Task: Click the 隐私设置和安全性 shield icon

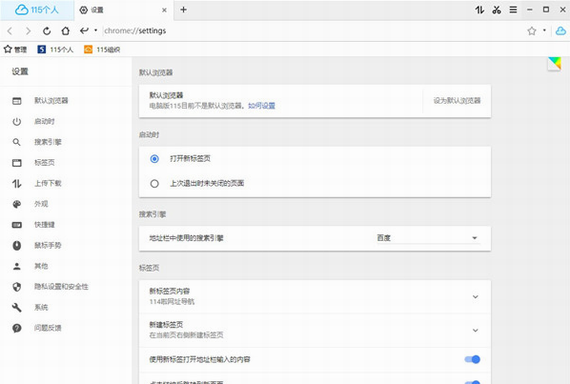Action: pos(17,287)
